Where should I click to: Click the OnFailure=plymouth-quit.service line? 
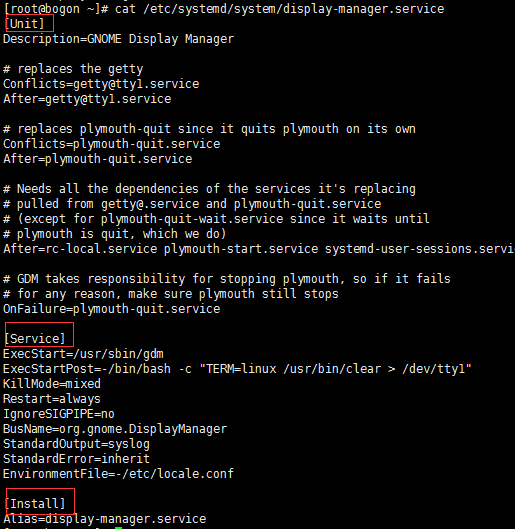[x=112, y=309]
